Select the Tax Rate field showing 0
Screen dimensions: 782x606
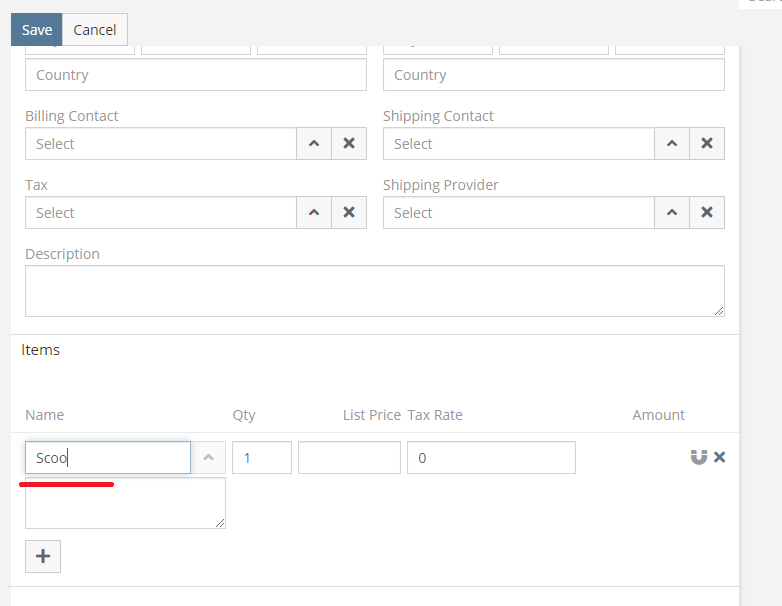[491, 458]
